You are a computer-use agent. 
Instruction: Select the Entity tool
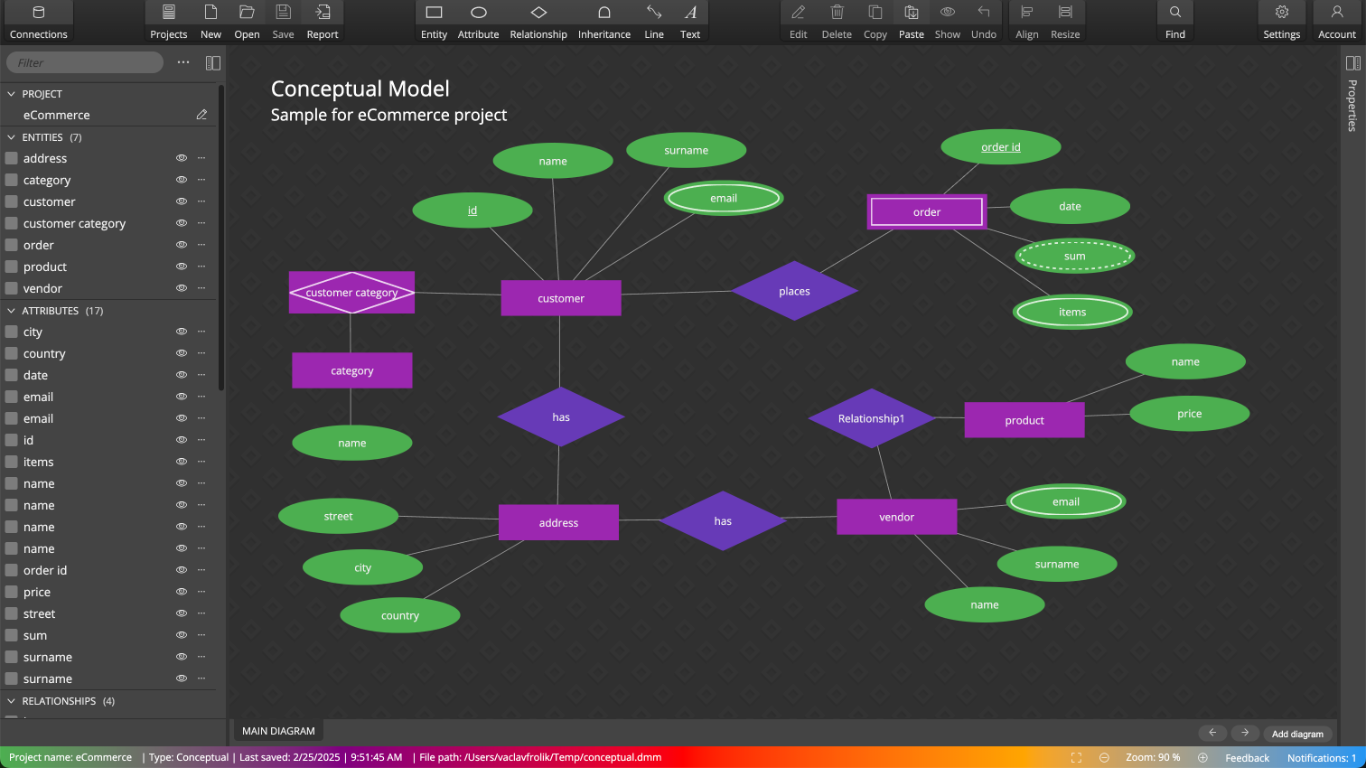coord(434,21)
